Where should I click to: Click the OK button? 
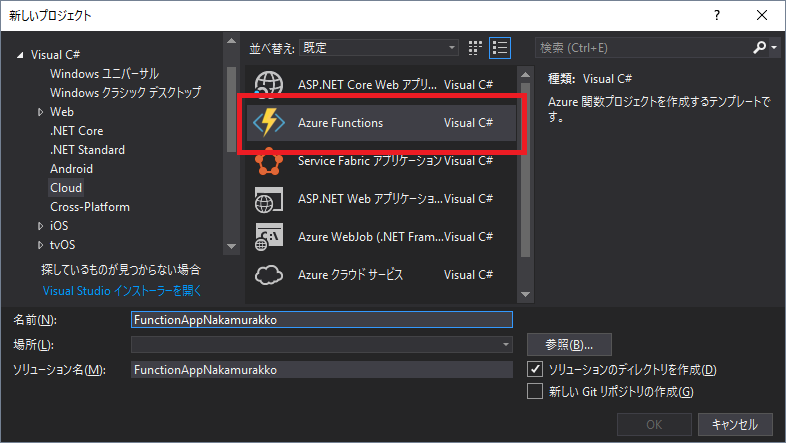pyautogui.click(x=654, y=424)
